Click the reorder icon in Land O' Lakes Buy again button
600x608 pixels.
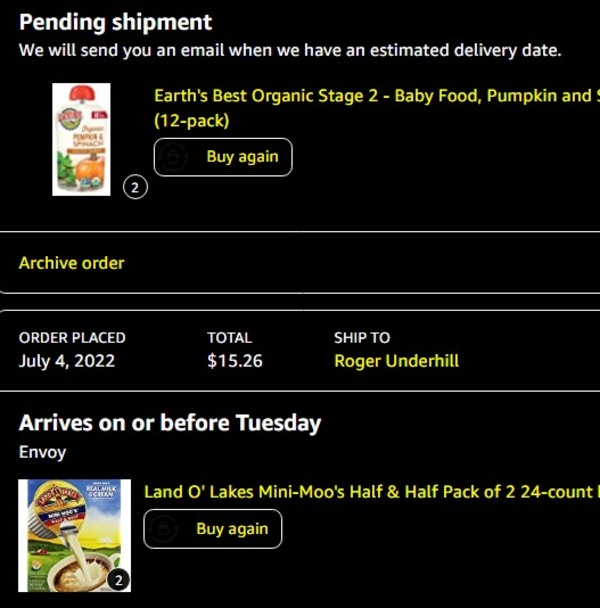pos(164,529)
